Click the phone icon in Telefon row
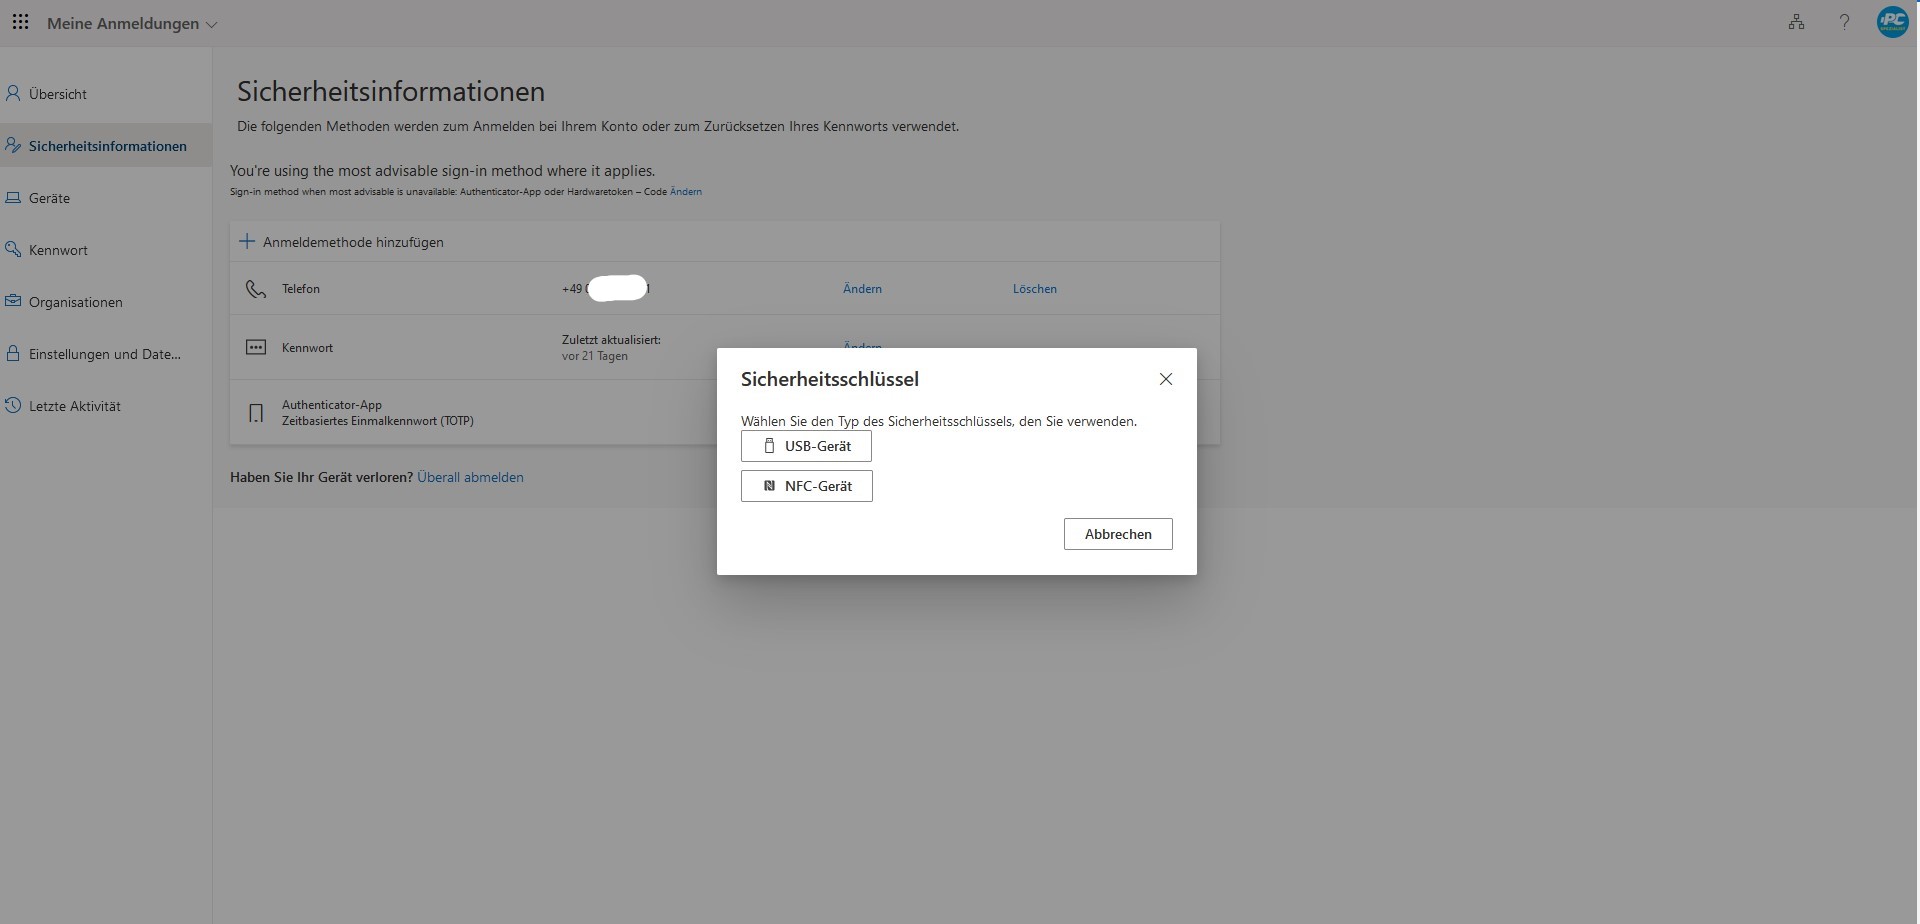1920x924 pixels. pos(256,289)
